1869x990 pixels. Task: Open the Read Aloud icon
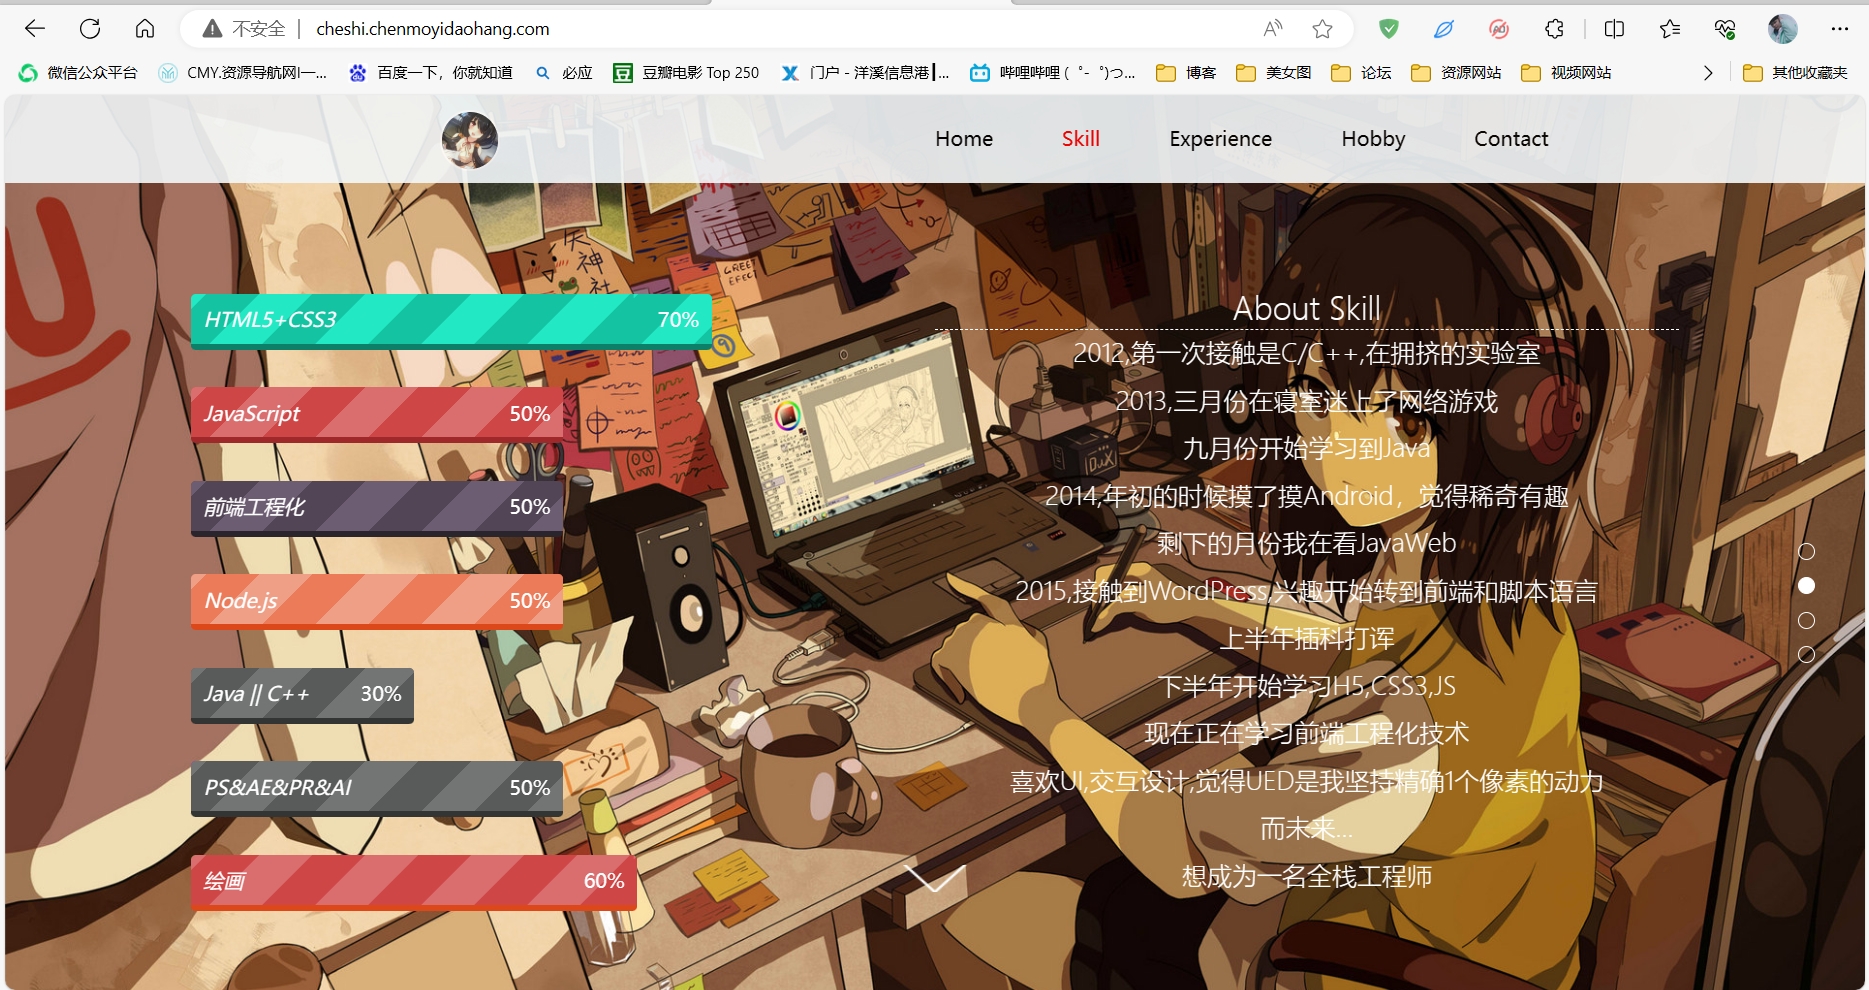tap(1272, 29)
